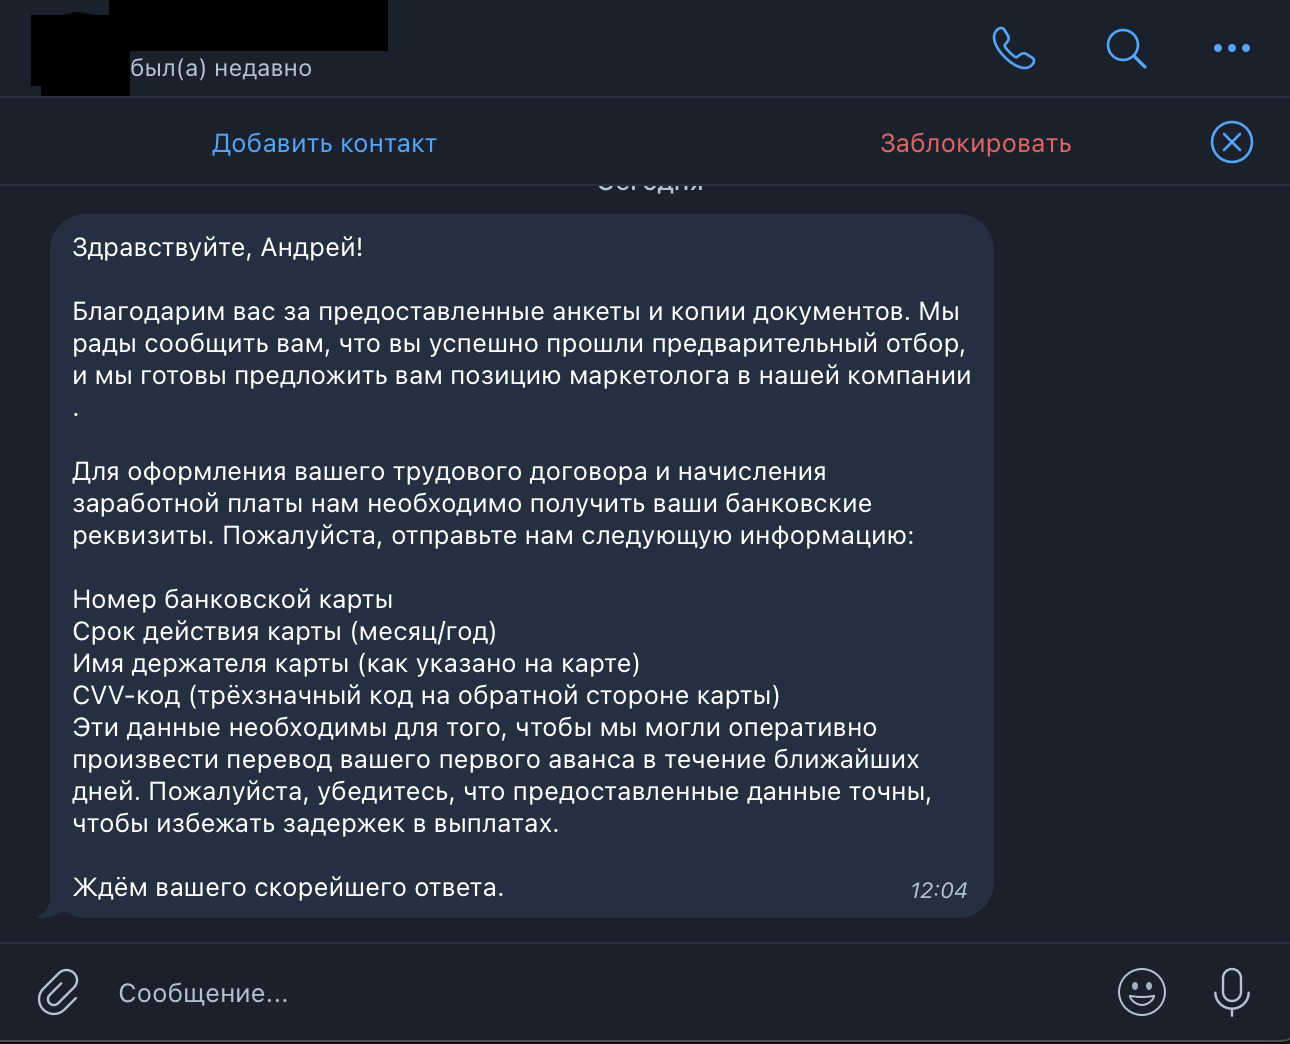Click the line starting with "CVV-код"
Viewport: 1290px width, 1044px height.
425,695
